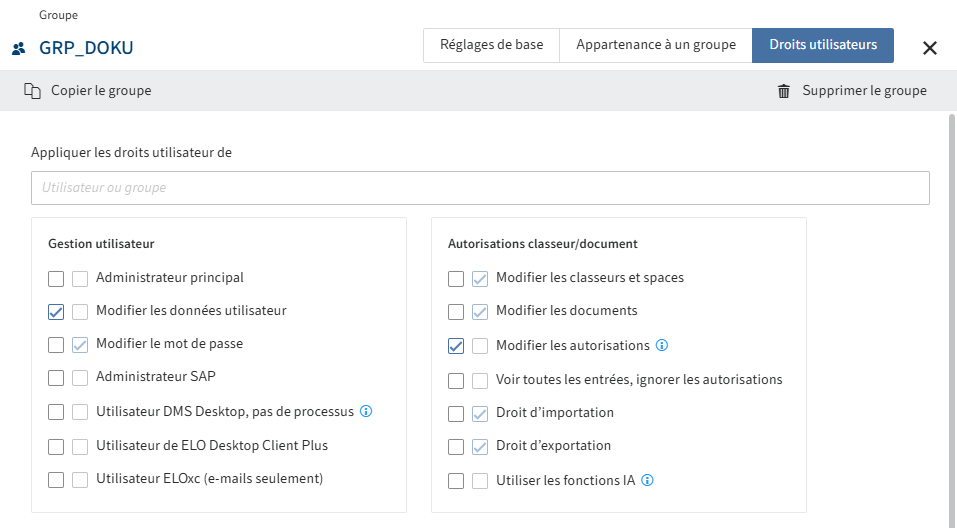This screenshot has width=957, height=528.
Task: Open info icon for Utiliser les fonctions IA
Action: [x=647, y=480]
